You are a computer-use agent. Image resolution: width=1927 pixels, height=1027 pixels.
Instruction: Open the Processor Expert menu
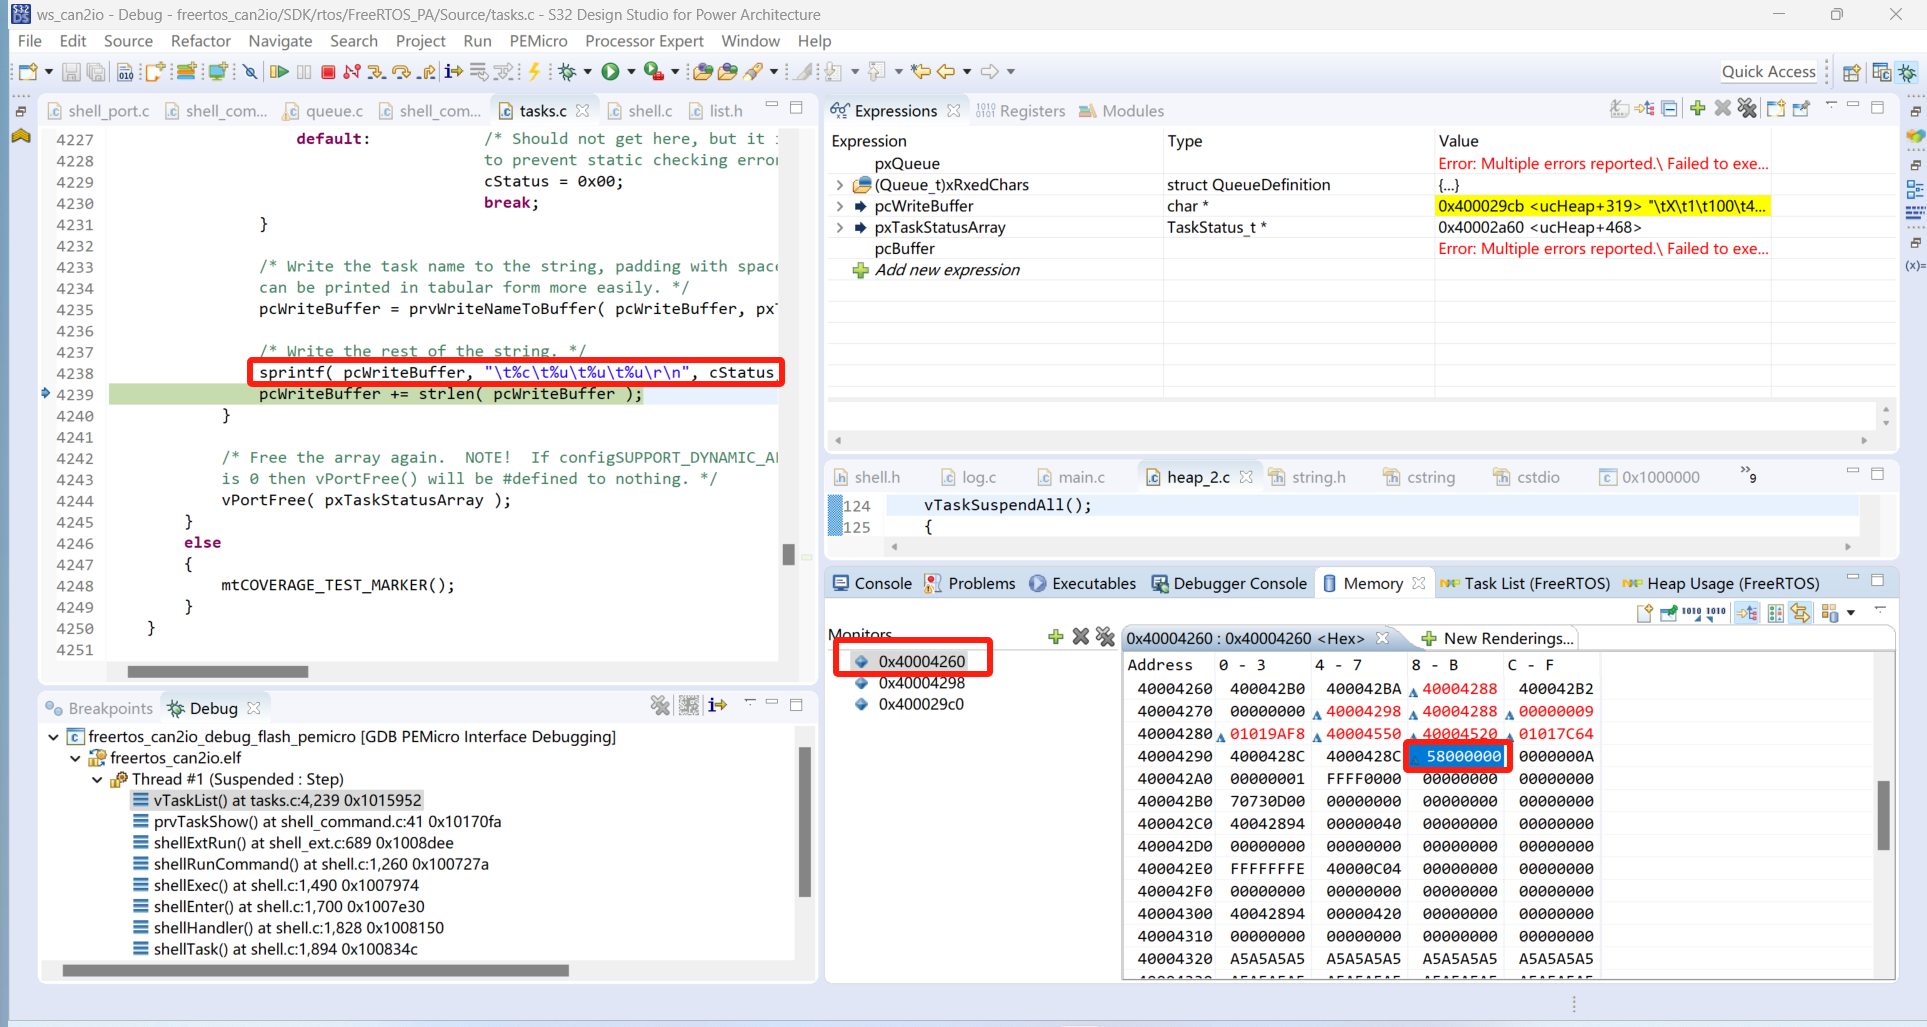644,41
